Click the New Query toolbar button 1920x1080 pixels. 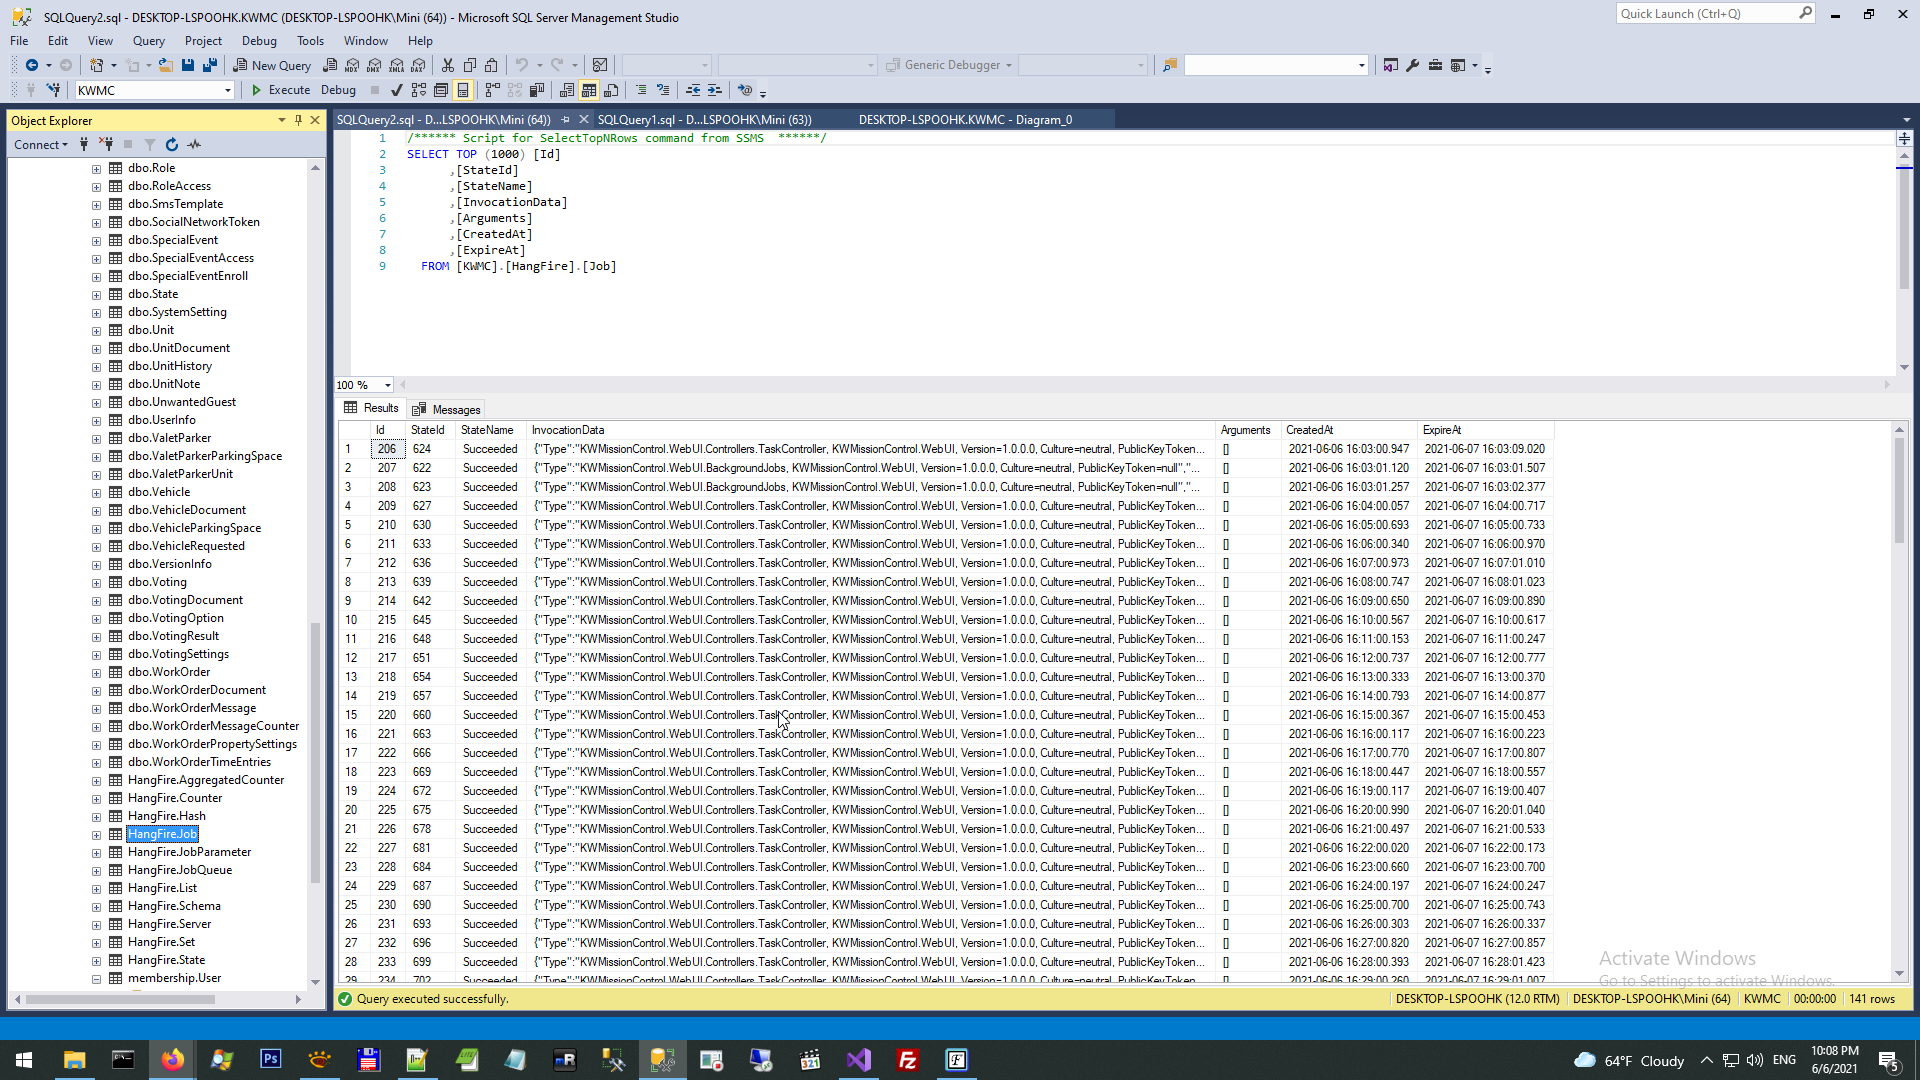(272, 65)
